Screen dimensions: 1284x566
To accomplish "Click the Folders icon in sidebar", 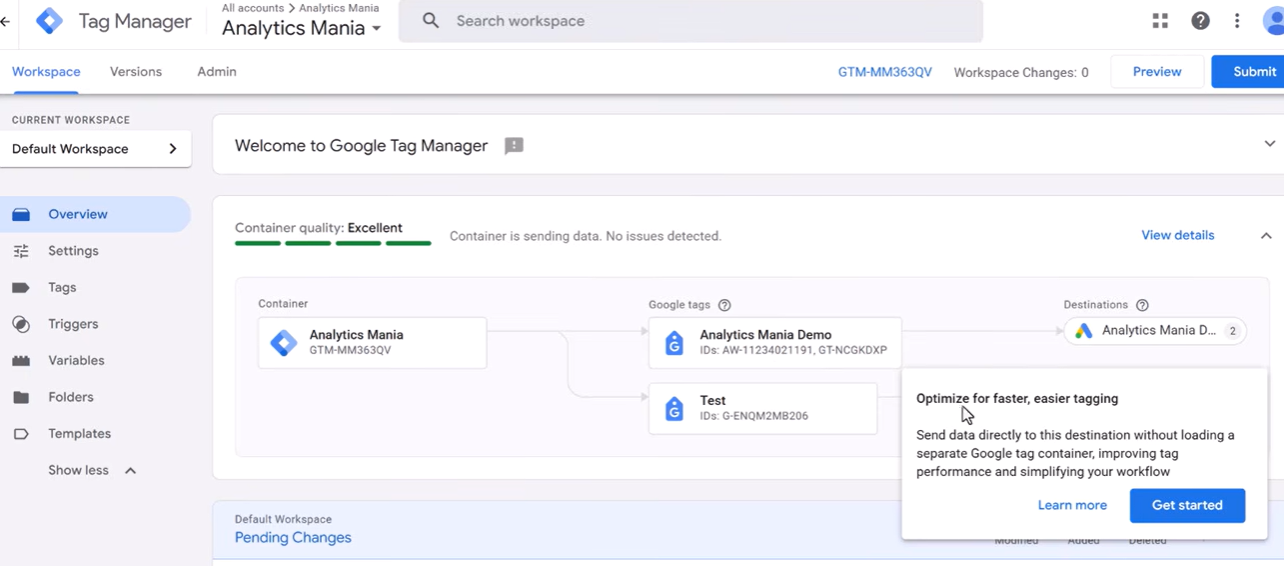I will 21,397.
